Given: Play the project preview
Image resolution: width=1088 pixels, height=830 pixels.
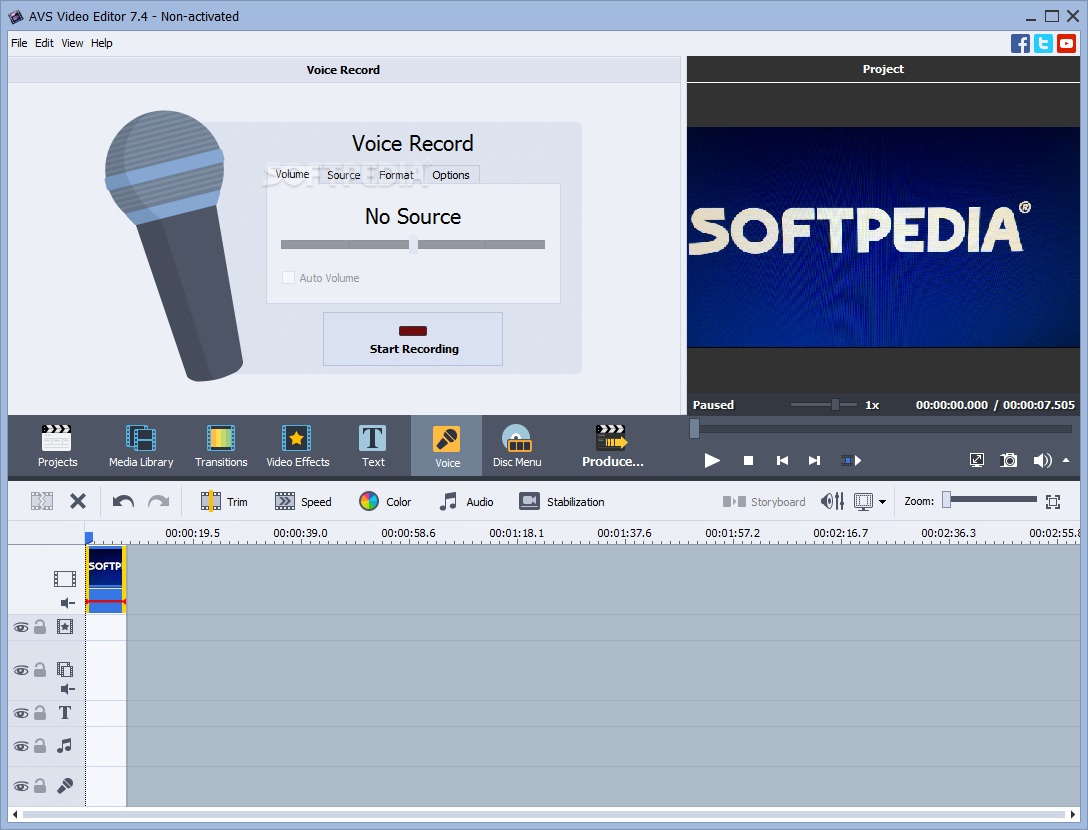Looking at the screenshot, I should [x=712, y=460].
